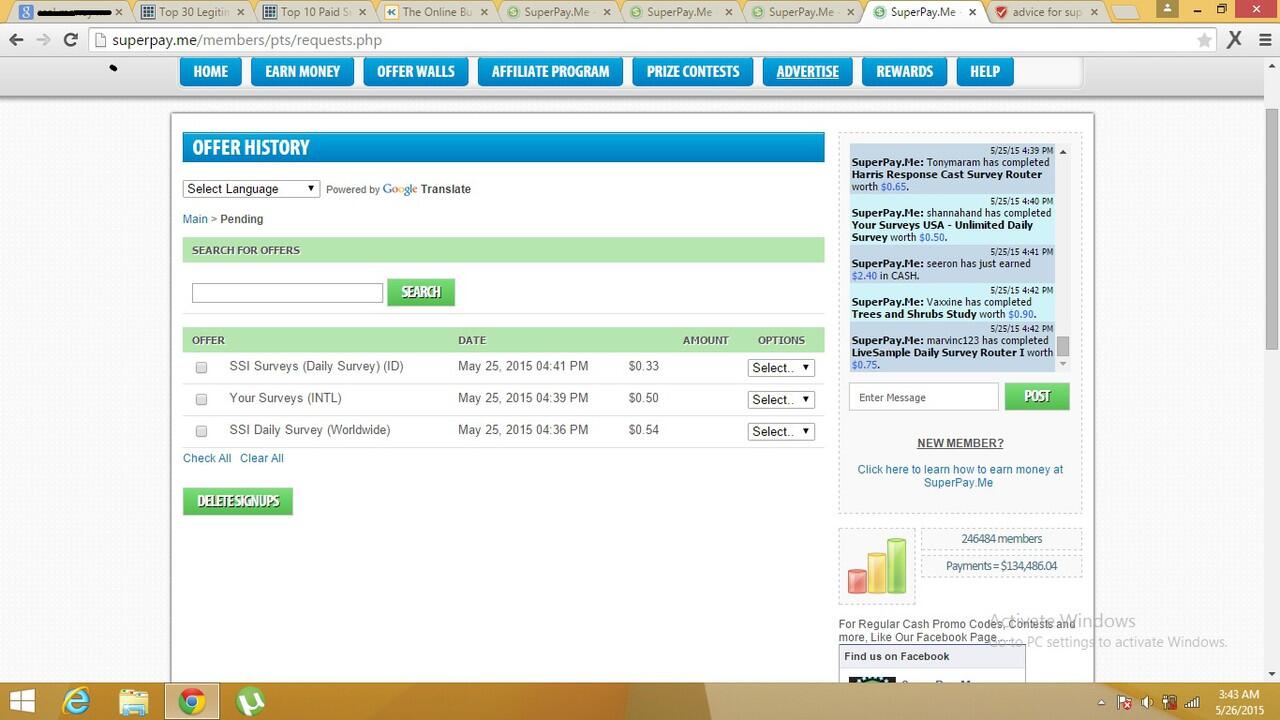Open Chrome menu hamburger icon
1280x720 pixels.
coord(1263,40)
